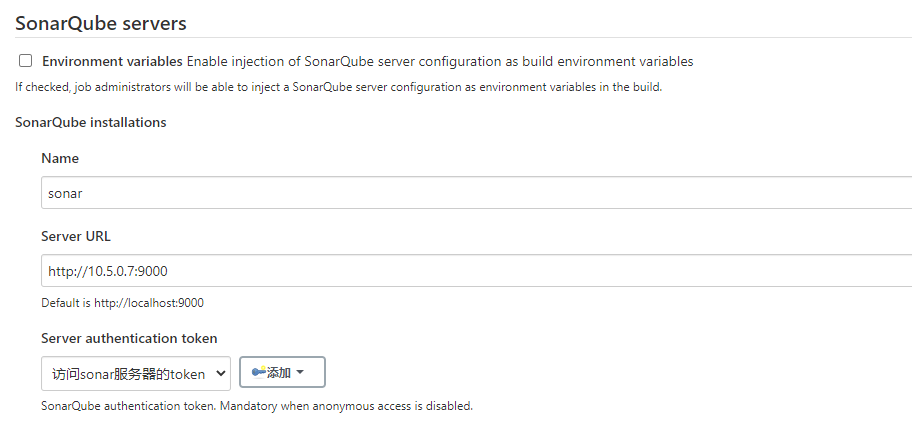Enable the Environment variables checkbox
This screenshot has height=438, width=912.
click(26, 60)
